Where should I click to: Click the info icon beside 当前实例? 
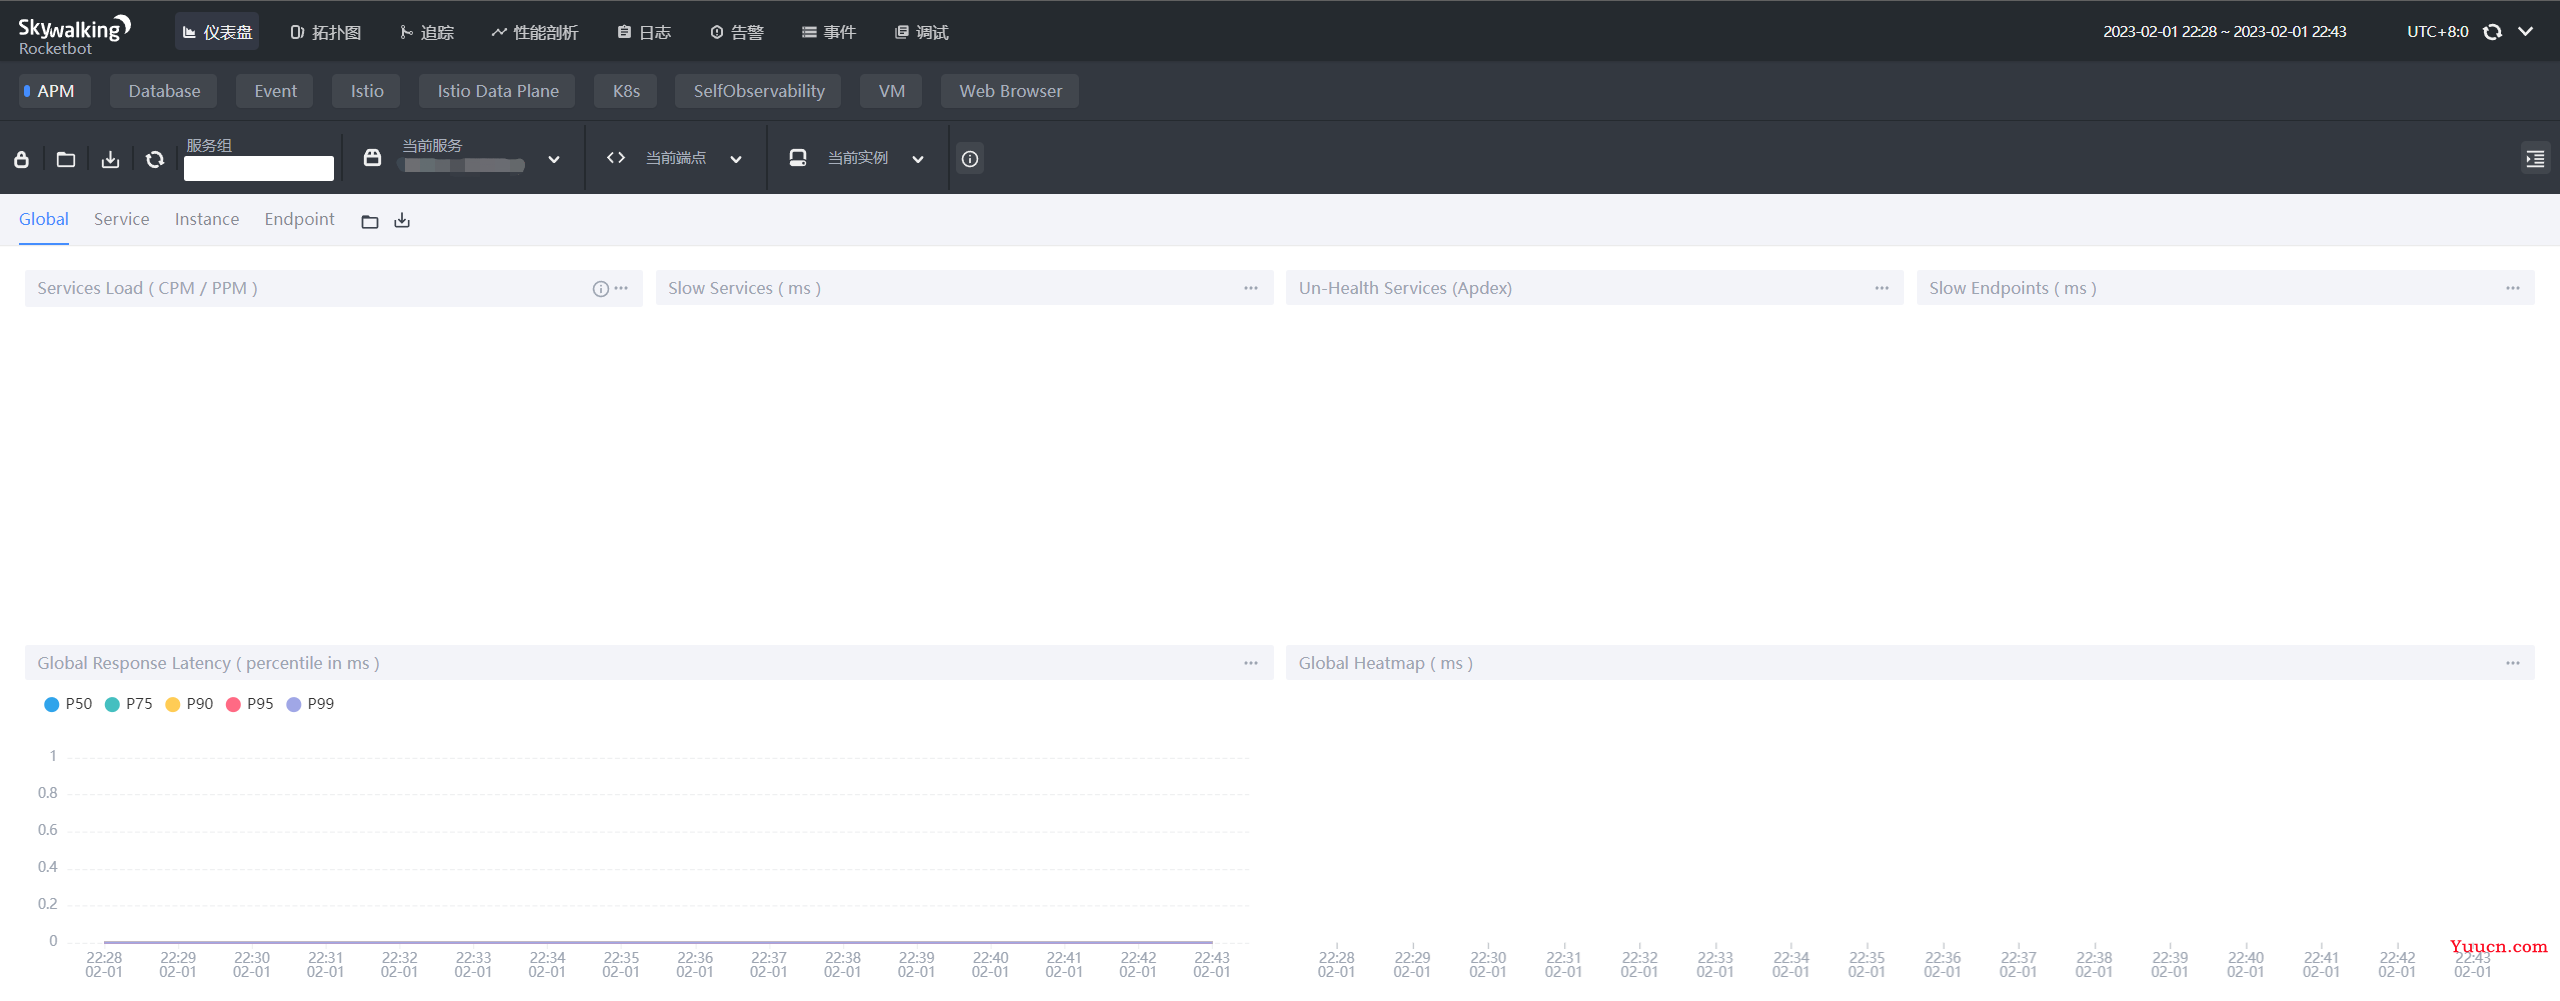pos(970,159)
